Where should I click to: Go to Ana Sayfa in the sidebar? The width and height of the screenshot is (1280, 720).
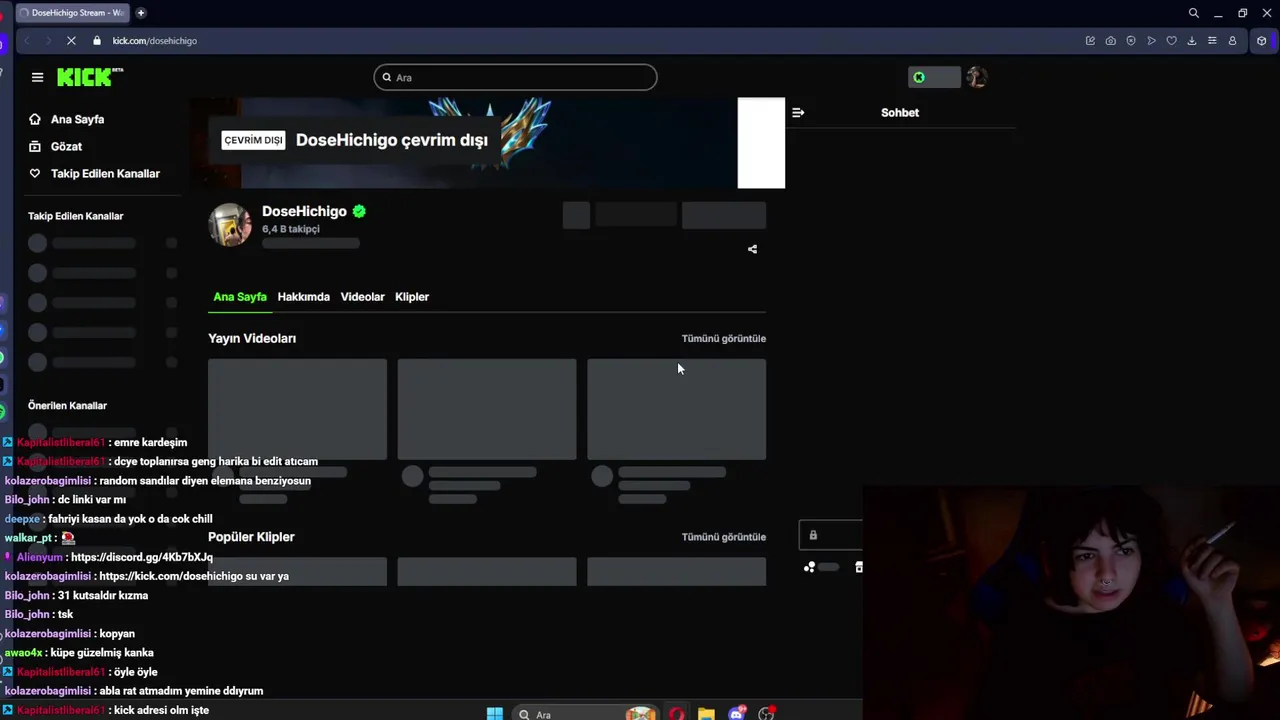pos(77,119)
